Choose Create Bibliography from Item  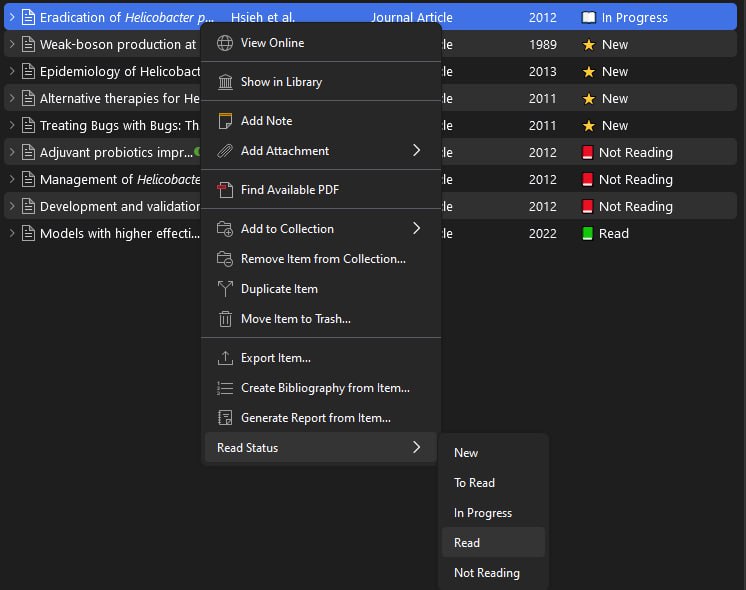[x=325, y=388]
